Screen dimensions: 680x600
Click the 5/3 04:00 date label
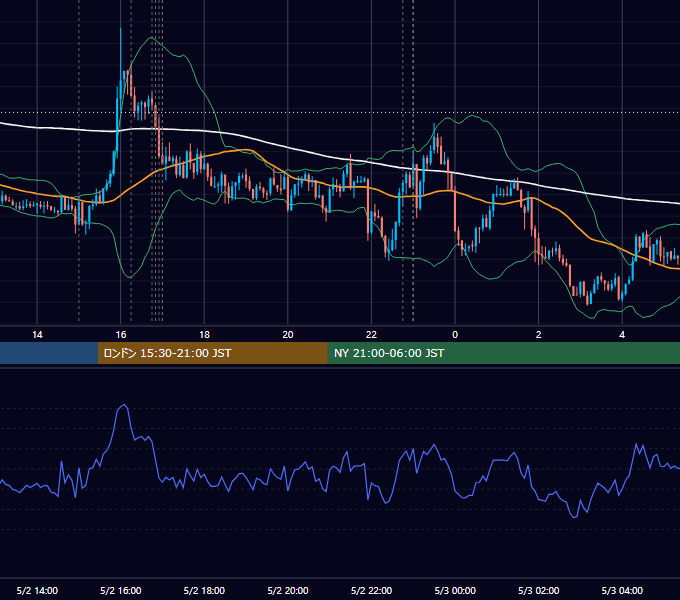(x=622, y=590)
